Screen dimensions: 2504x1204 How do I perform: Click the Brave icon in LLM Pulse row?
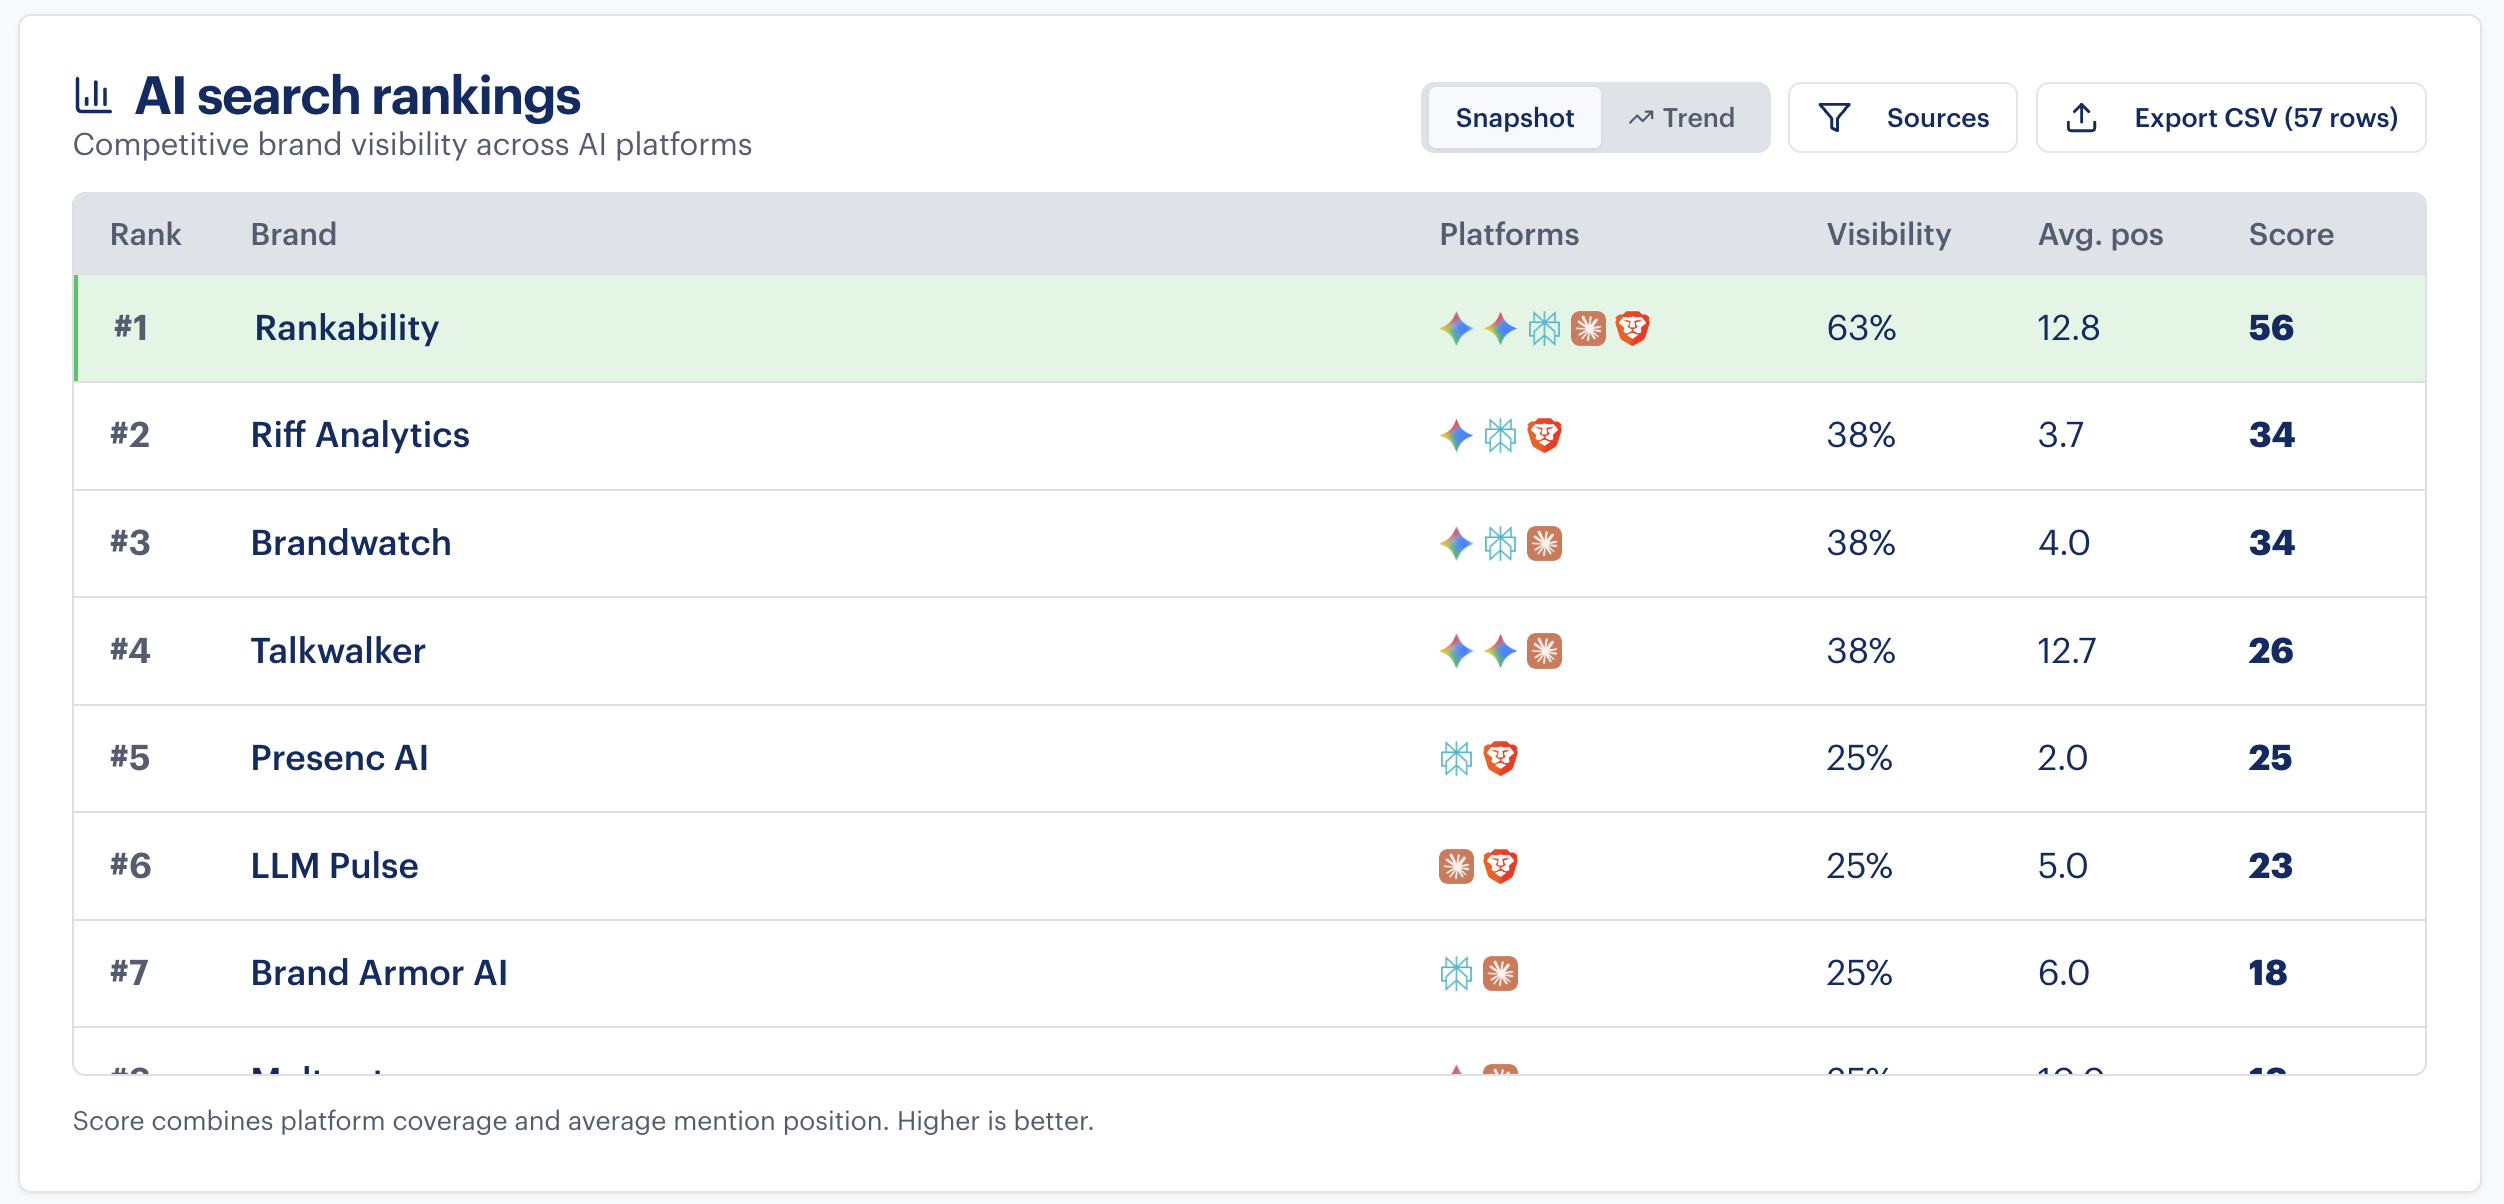(1500, 866)
